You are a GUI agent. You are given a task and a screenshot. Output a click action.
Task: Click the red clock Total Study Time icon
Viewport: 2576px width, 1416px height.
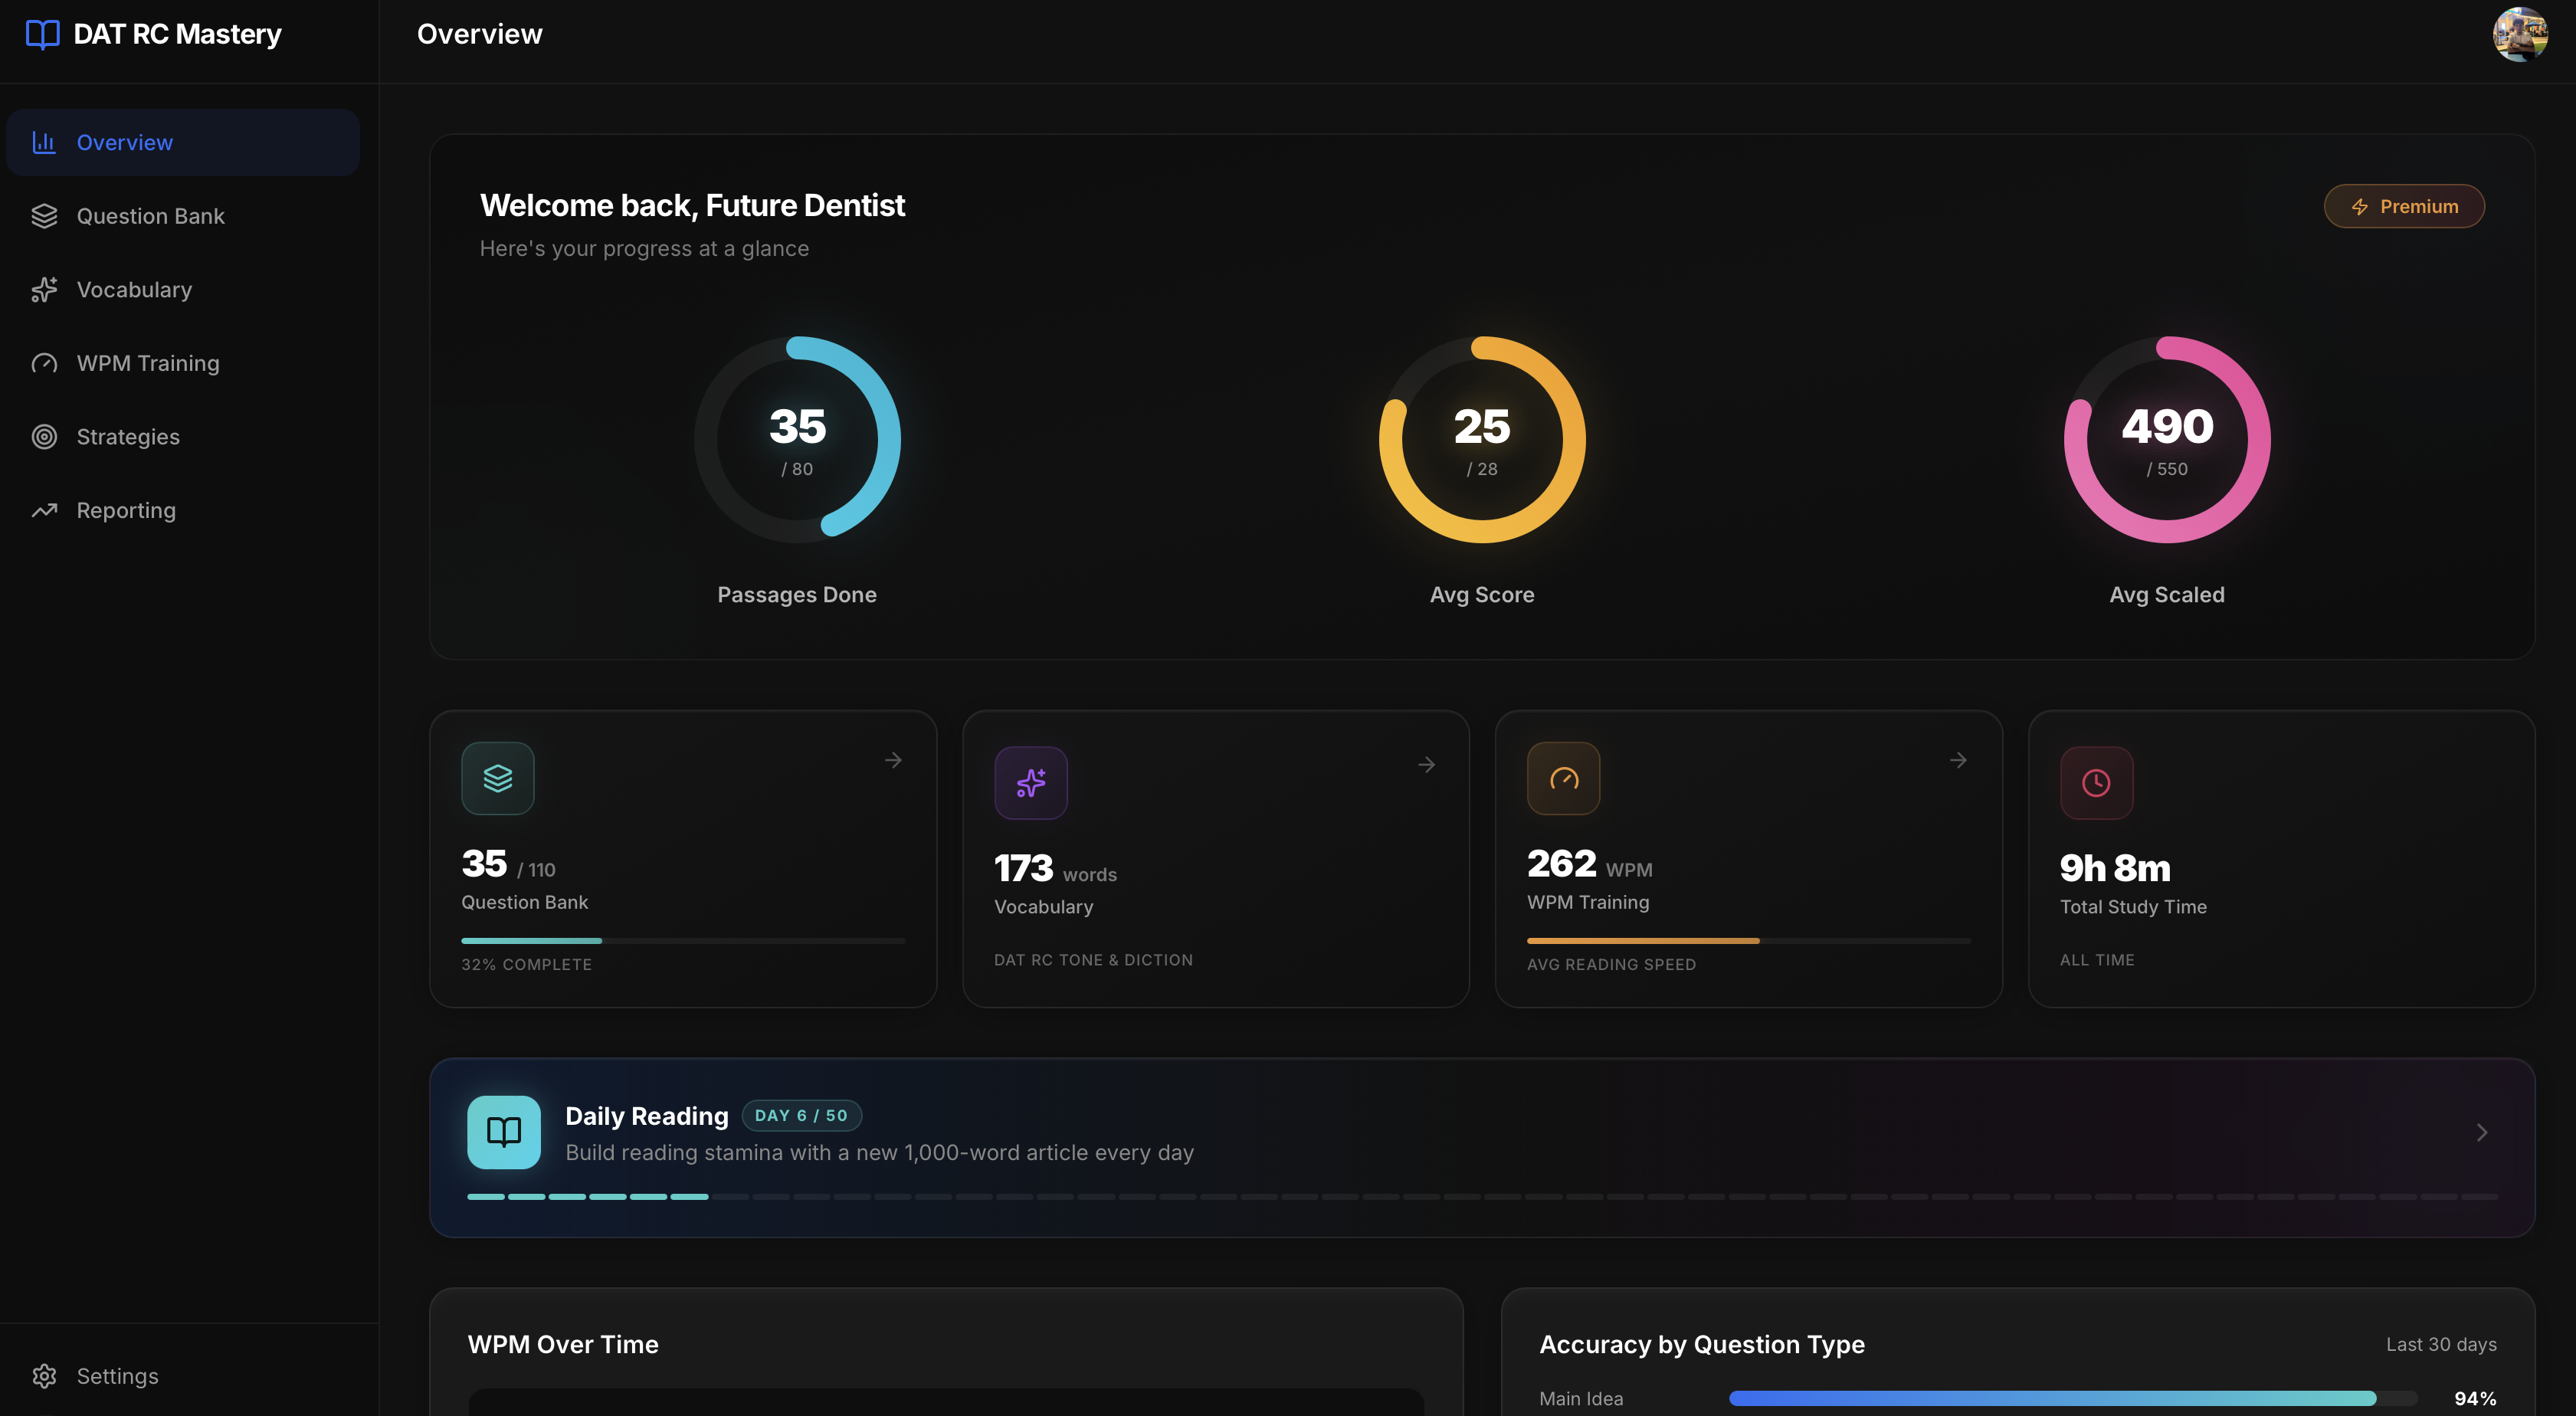[2096, 783]
